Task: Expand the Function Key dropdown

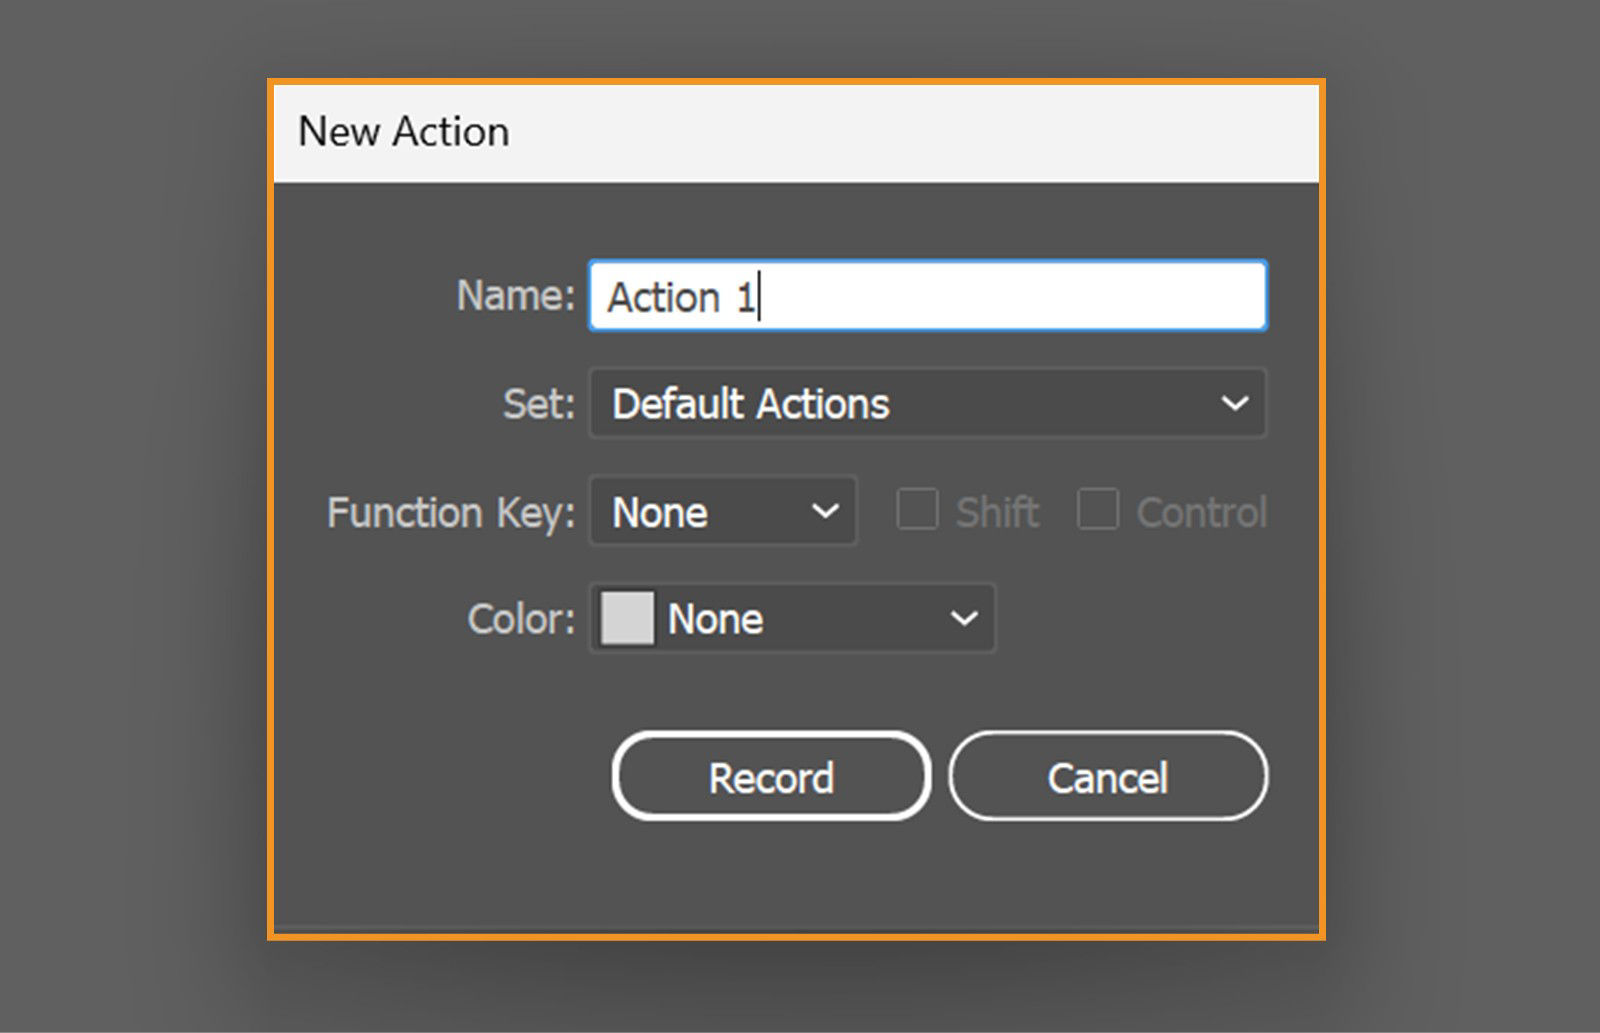Action: coord(720,512)
